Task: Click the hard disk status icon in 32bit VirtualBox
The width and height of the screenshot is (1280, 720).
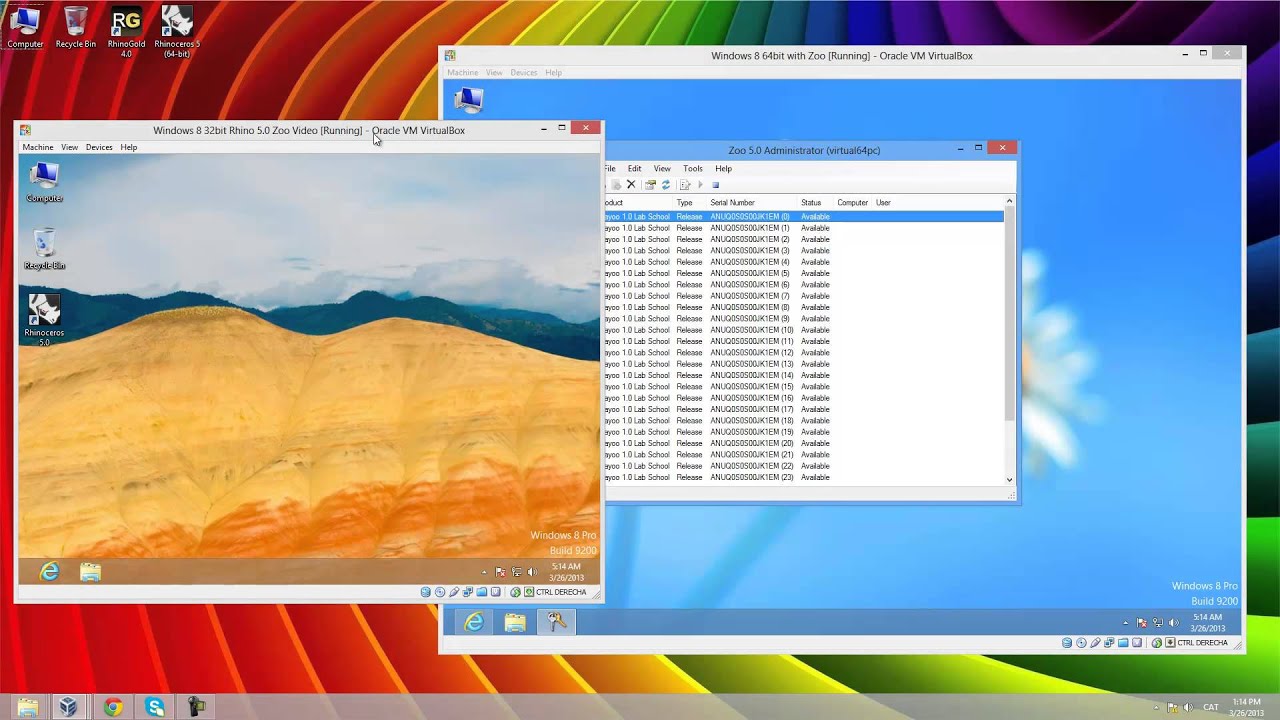Action: 425,592
